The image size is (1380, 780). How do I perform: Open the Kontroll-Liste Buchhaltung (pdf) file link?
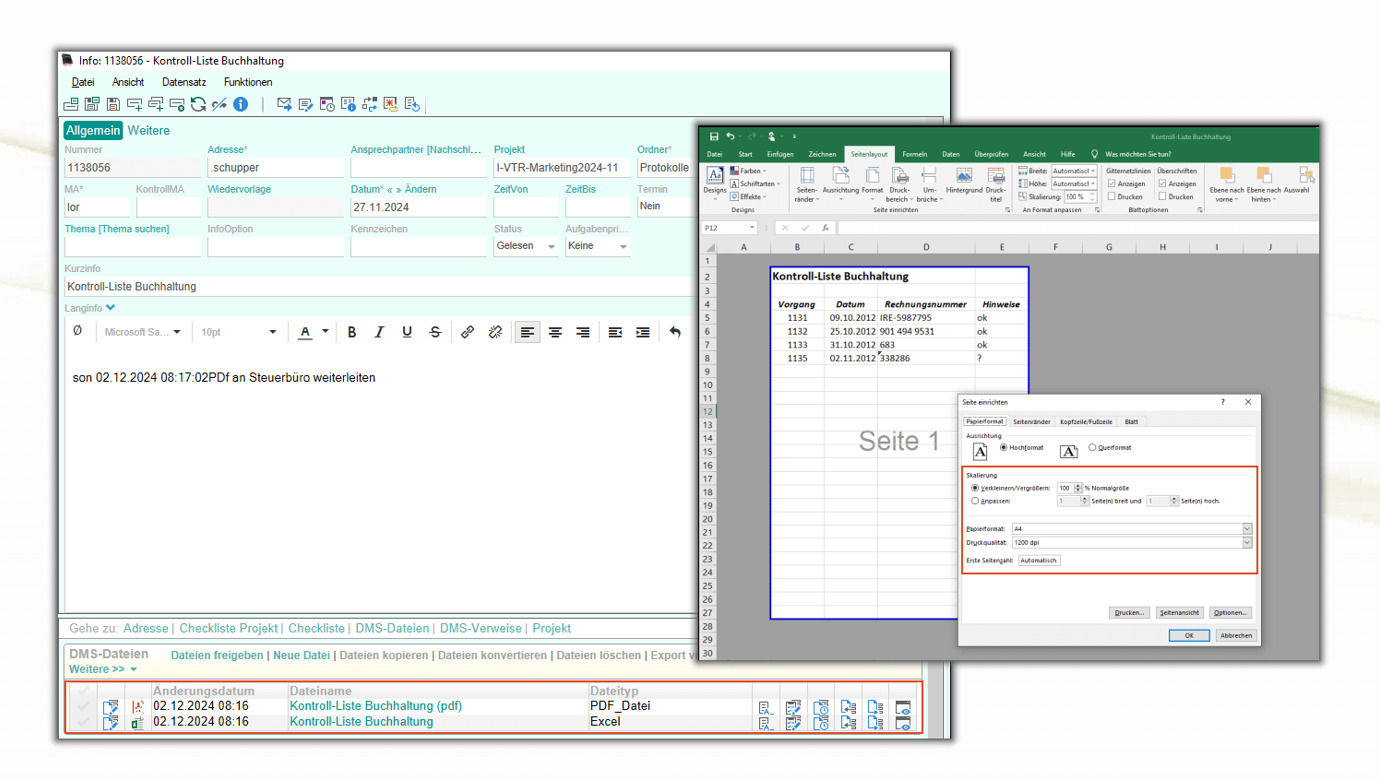[x=375, y=706]
